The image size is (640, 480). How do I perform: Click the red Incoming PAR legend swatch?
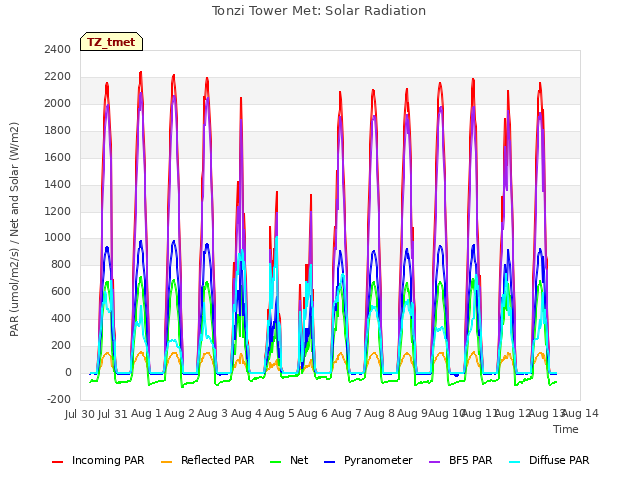pos(58,462)
